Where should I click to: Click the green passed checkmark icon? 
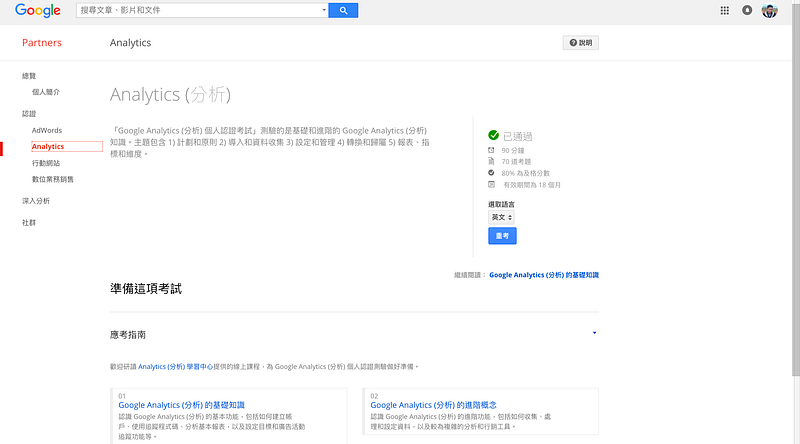[x=493, y=135]
